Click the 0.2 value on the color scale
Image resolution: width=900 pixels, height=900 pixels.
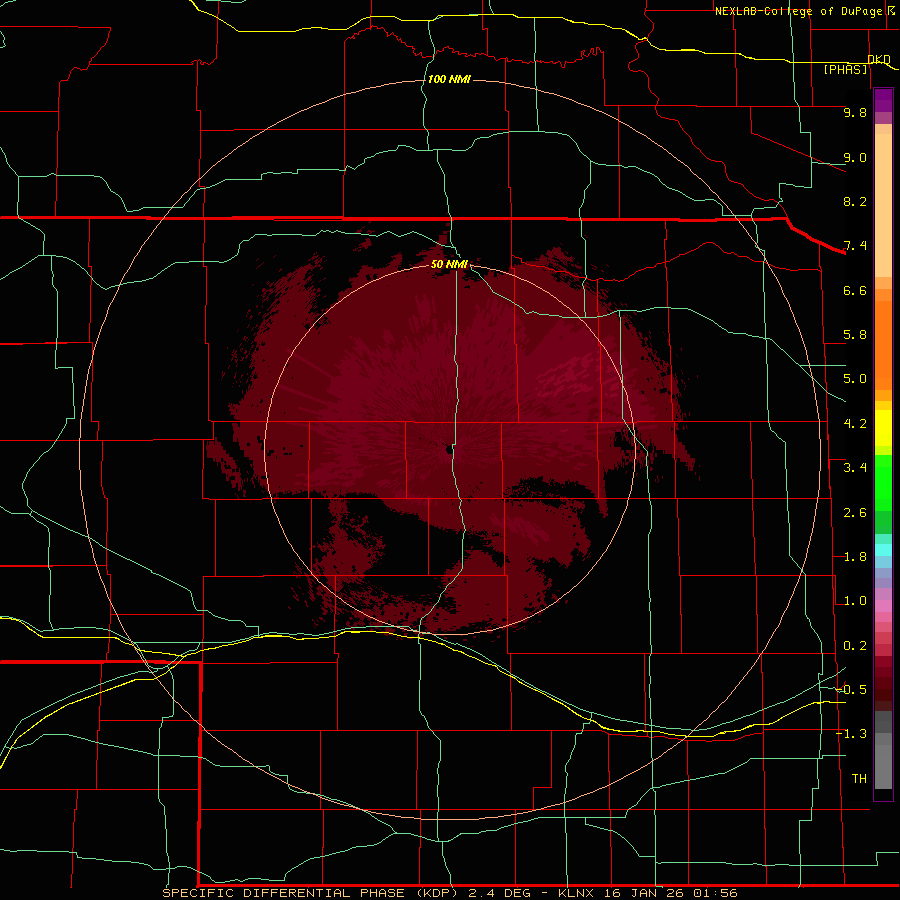(x=855, y=646)
